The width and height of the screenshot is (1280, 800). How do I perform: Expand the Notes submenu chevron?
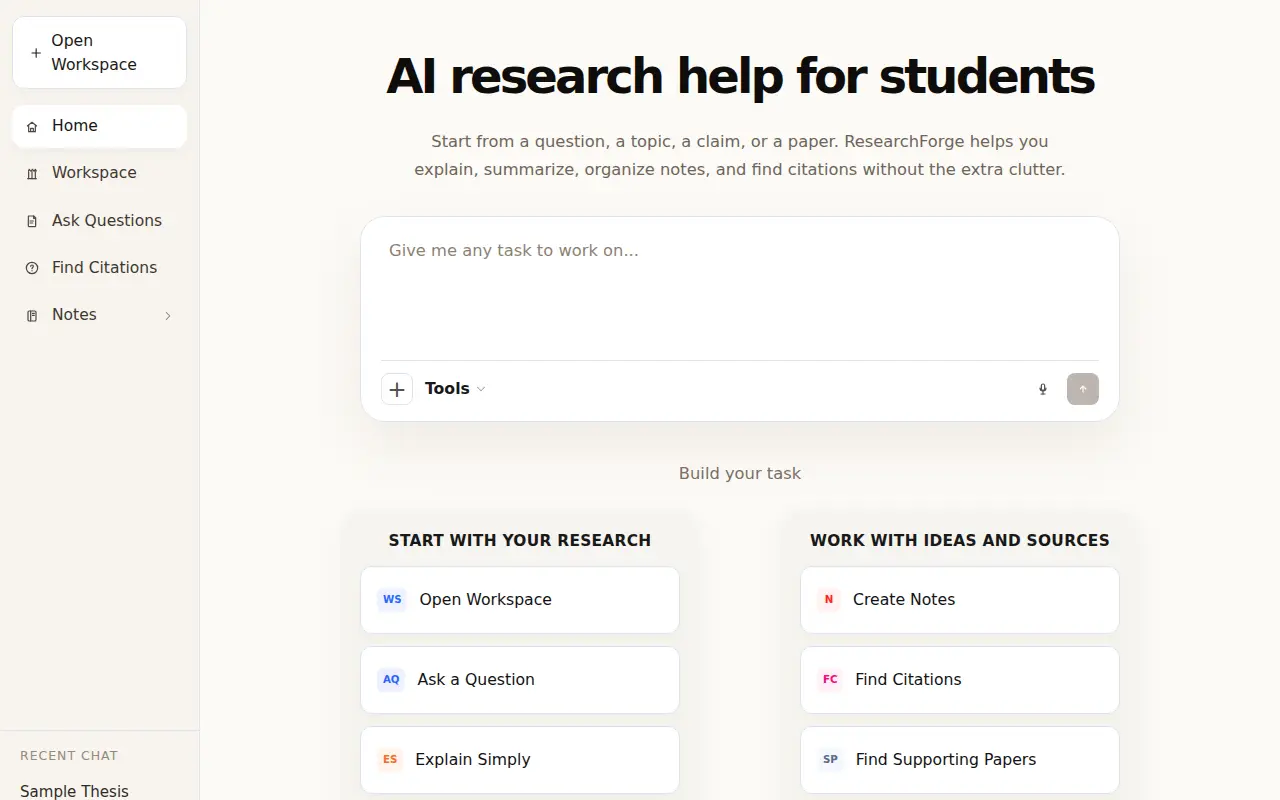click(x=168, y=316)
